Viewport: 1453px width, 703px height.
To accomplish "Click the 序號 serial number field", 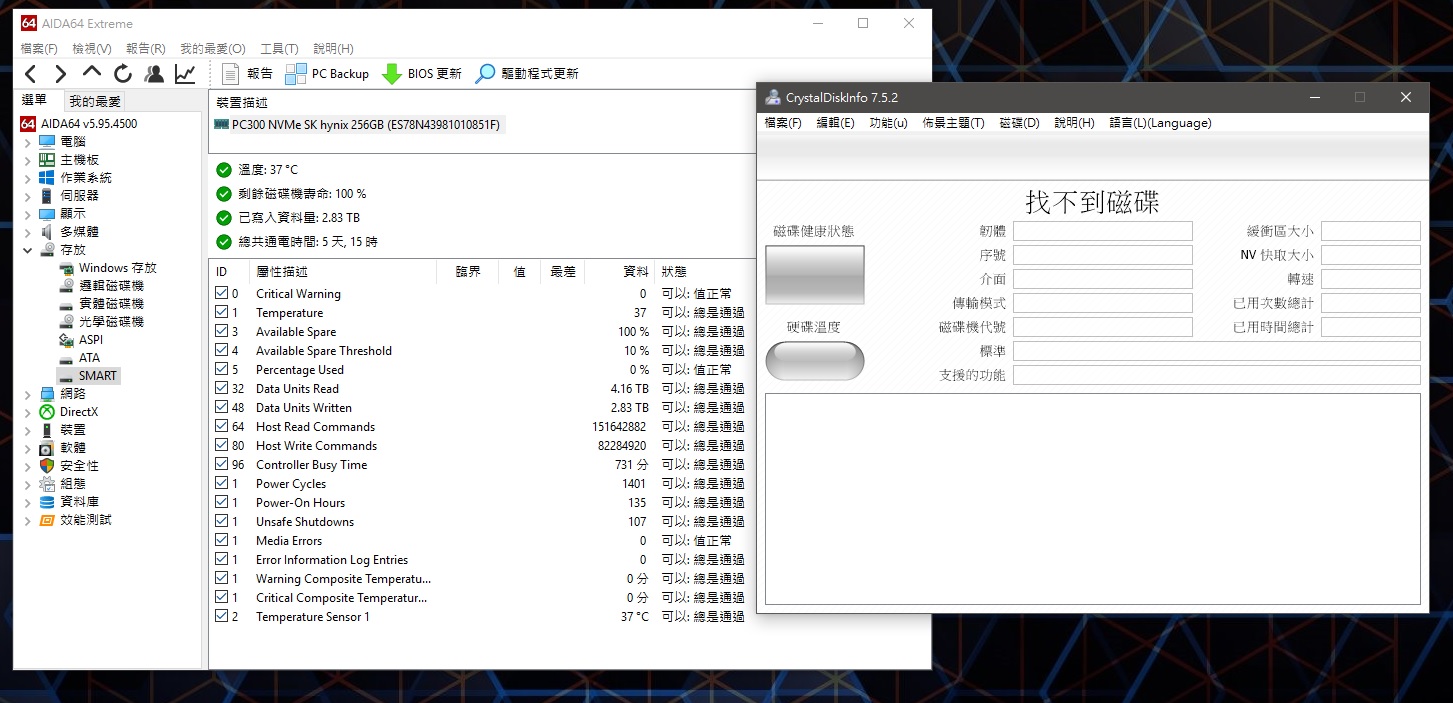I will (x=1103, y=255).
